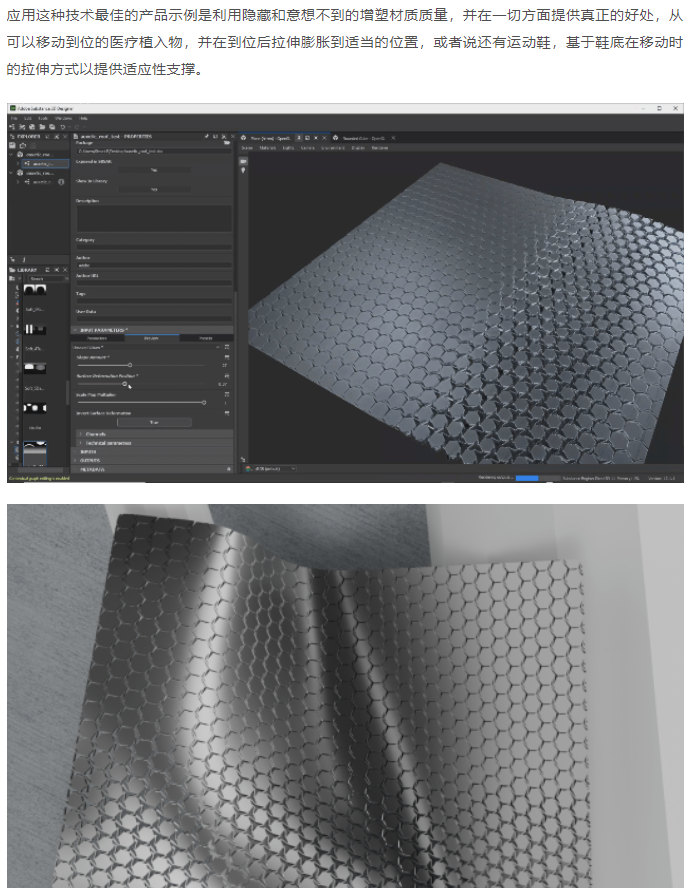Image resolution: width=698 pixels, height=888 pixels.
Task: Open the Lights menu in 3D View
Action: pyautogui.click(x=288, y=148)
